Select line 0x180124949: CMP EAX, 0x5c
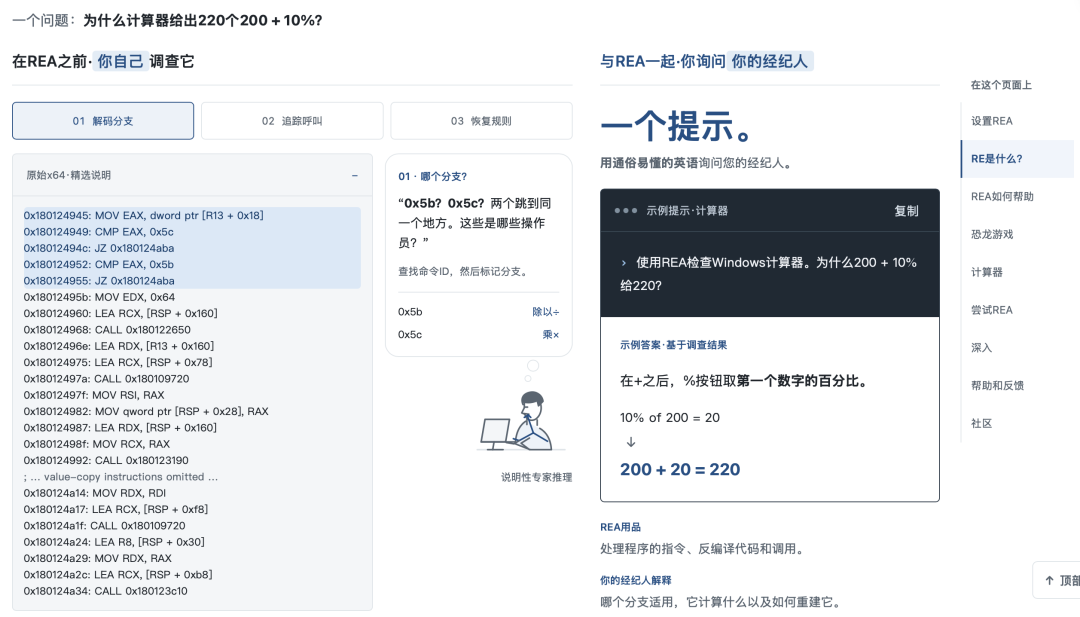The height and width of the screenshot is (617, 1080). tap(98, 232)
